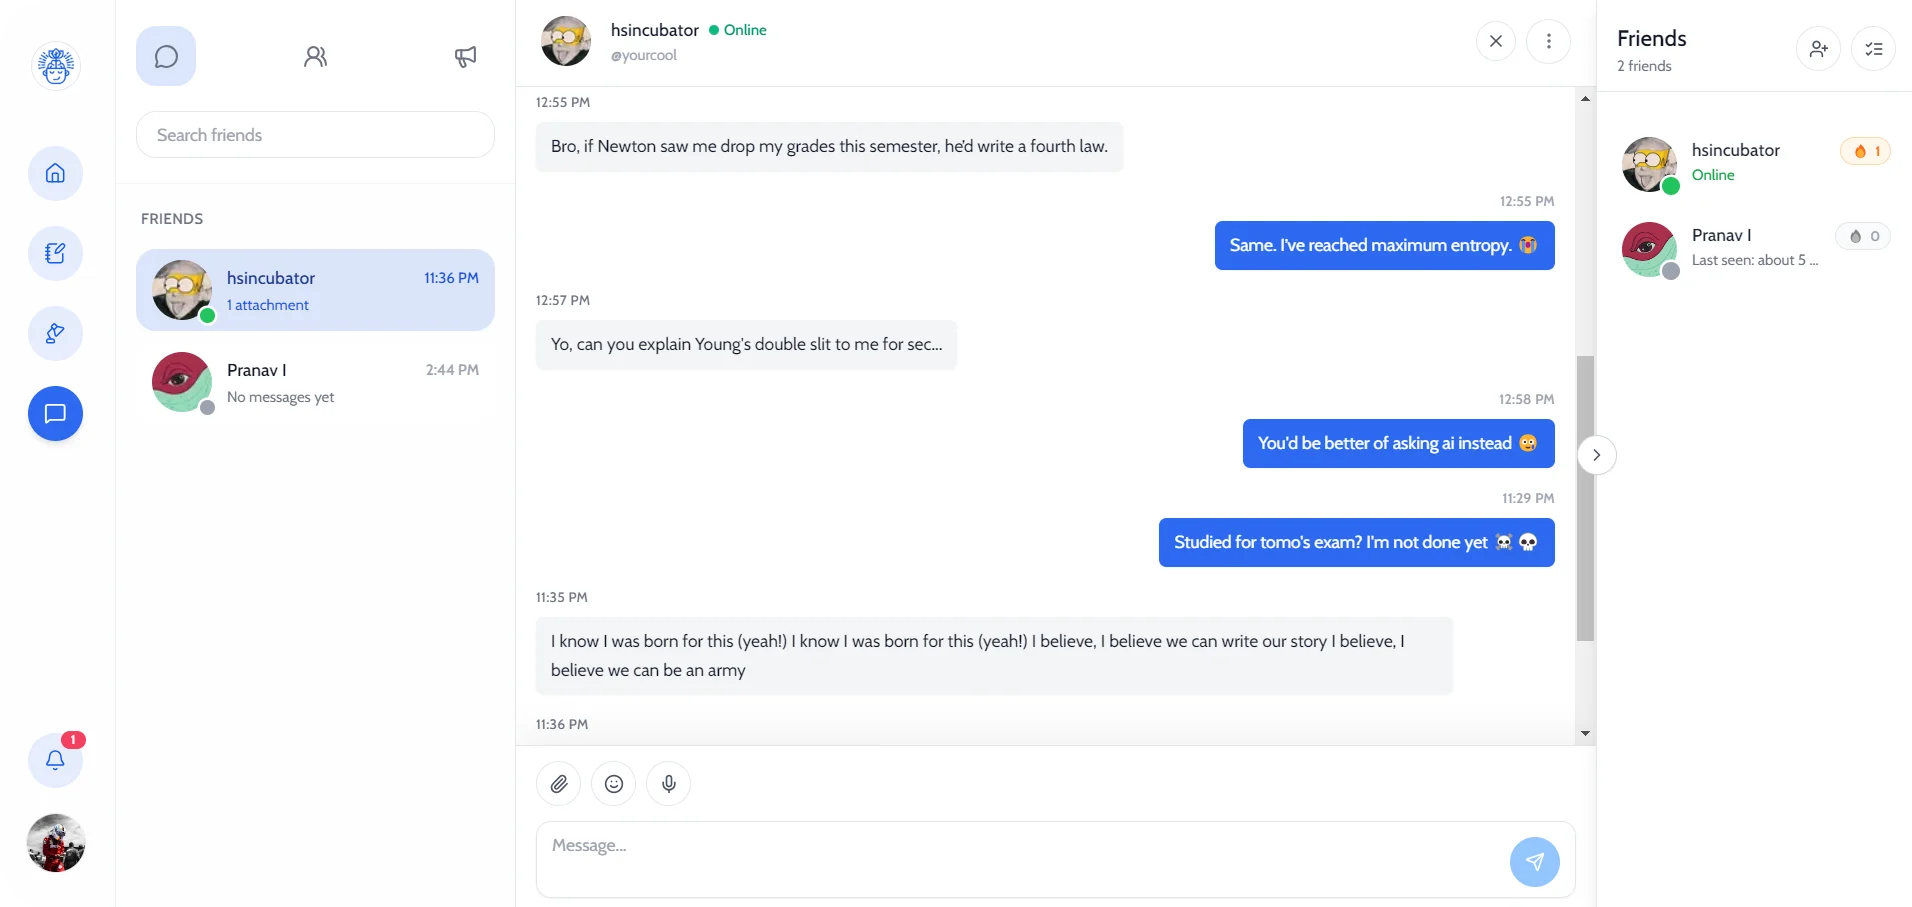Click the attach file paperclip icon
The width and height of the screenshot is (1912, 907).
point(559,784)
